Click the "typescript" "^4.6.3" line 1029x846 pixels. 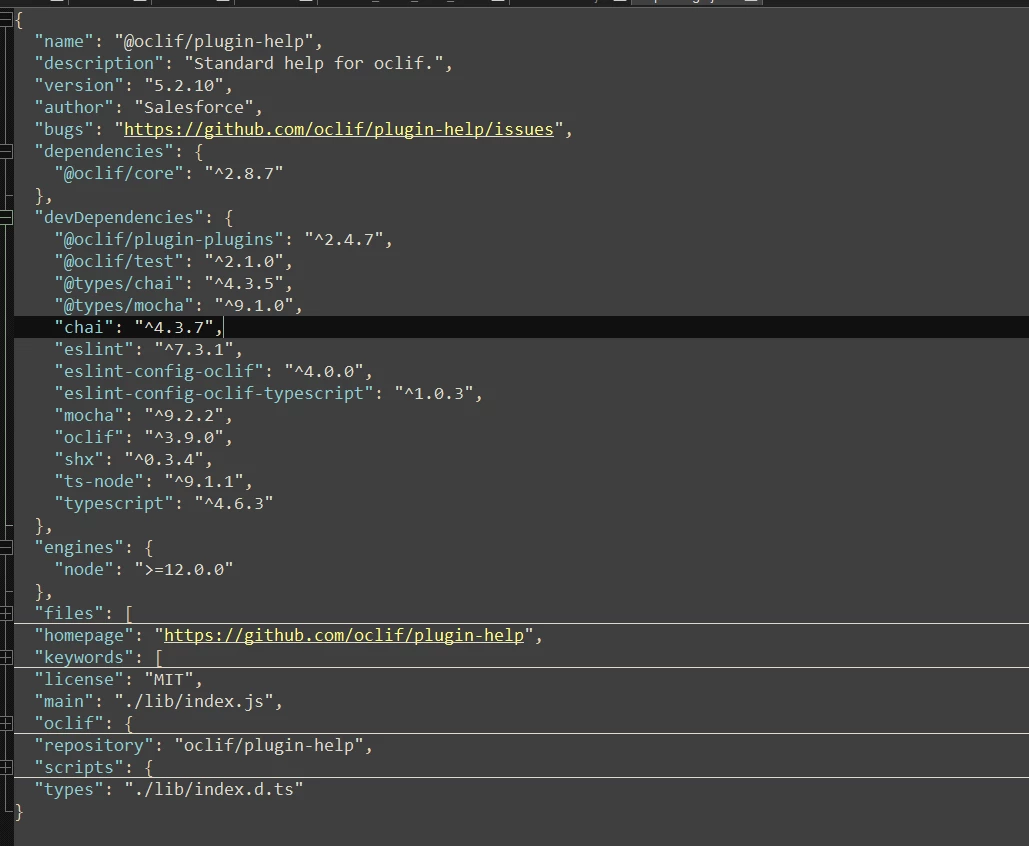pyautogui.click(x=163, y=503)
